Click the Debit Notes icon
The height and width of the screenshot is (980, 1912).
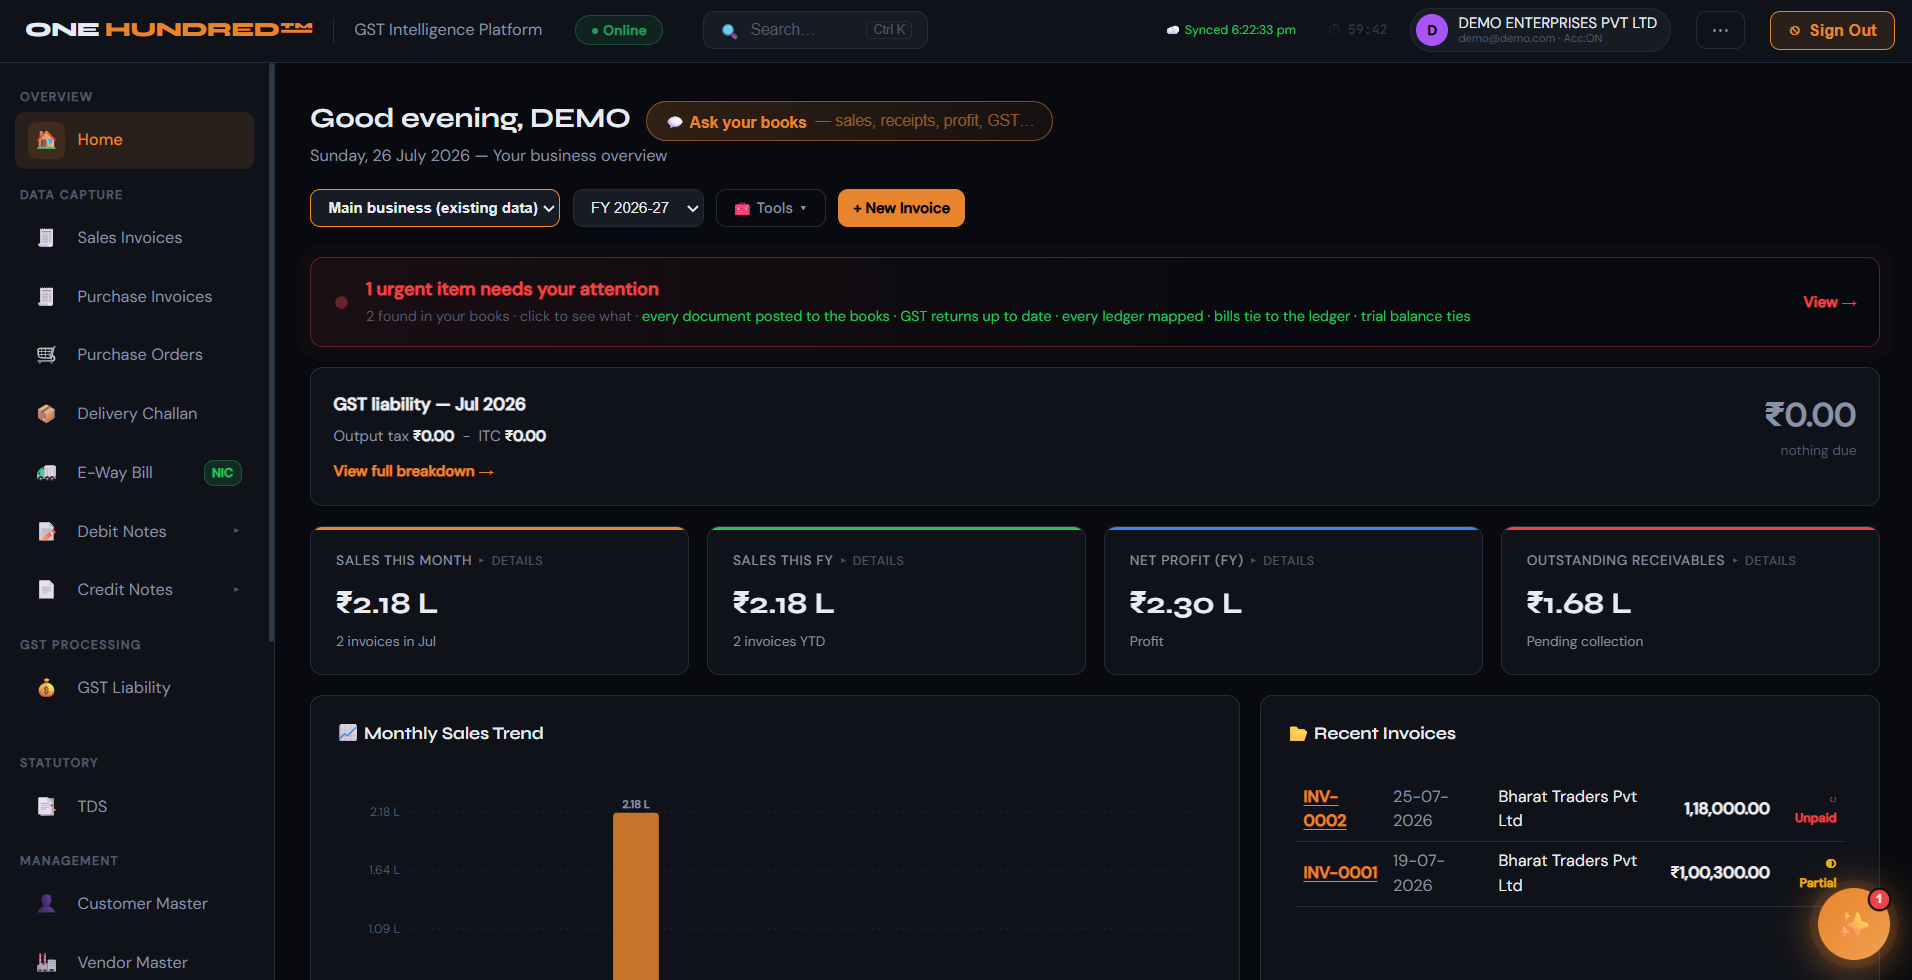coord(46,532)
